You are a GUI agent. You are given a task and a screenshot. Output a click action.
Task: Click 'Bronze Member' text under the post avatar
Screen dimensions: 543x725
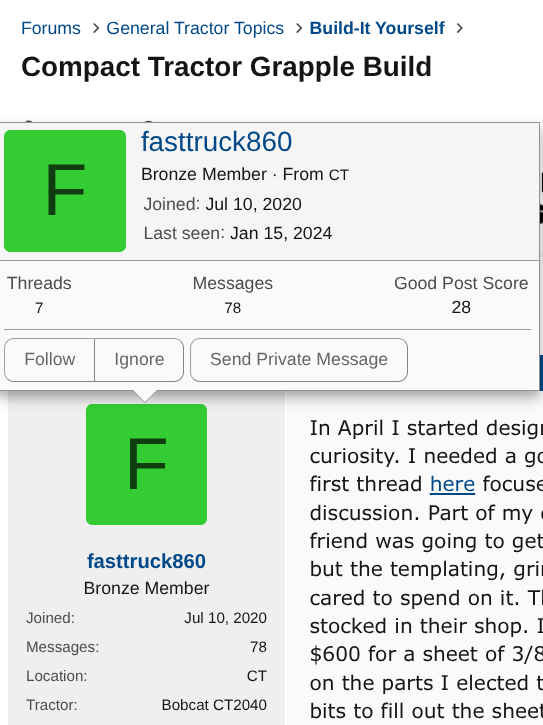pyautogui.click(x=146, y=588)
